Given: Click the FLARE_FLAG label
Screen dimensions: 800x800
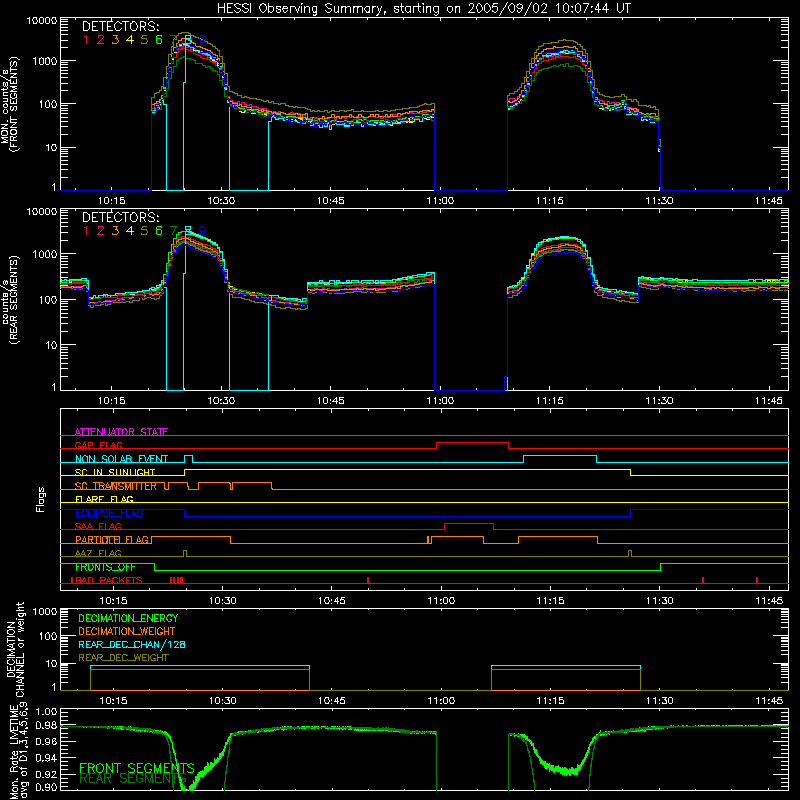Looking at the screenshot, I should point(104,499).
